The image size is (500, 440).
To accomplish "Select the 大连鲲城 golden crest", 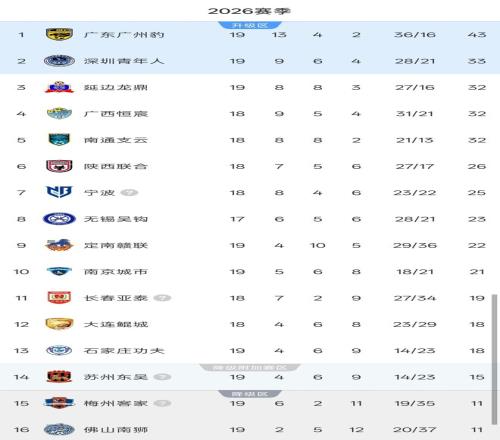I will point(59,324).
